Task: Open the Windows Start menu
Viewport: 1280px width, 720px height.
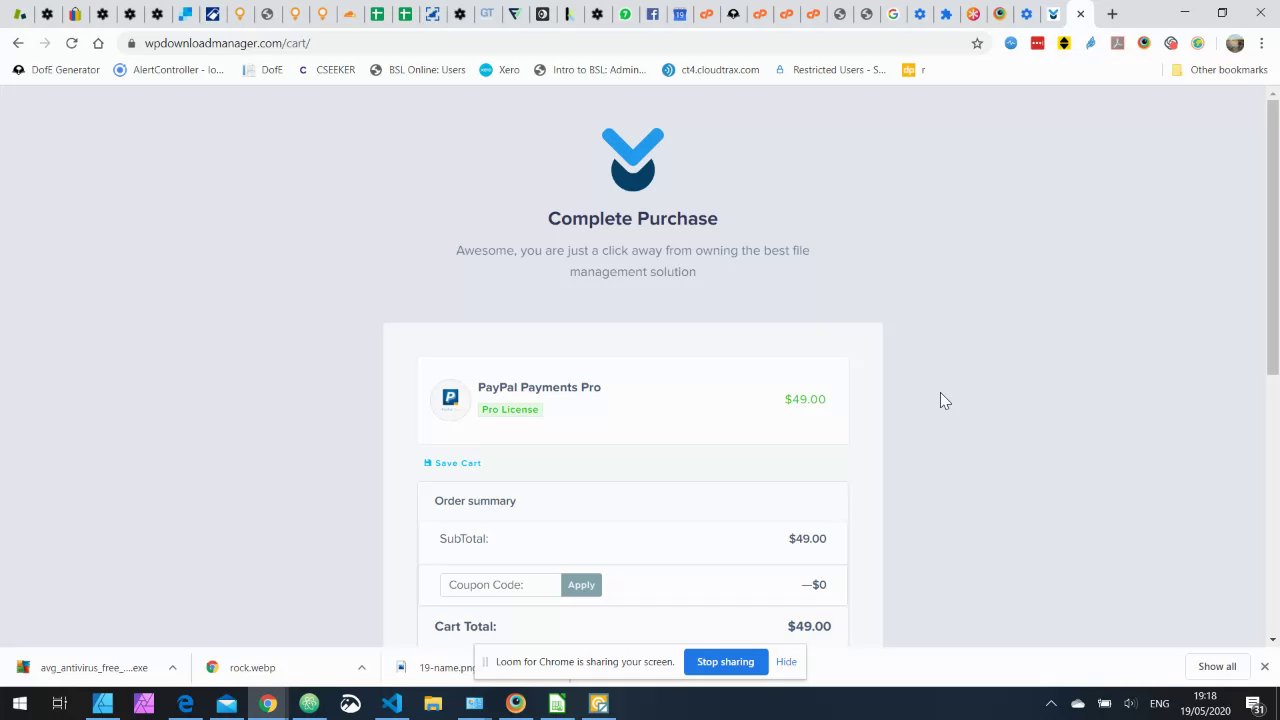Action: 19,704
